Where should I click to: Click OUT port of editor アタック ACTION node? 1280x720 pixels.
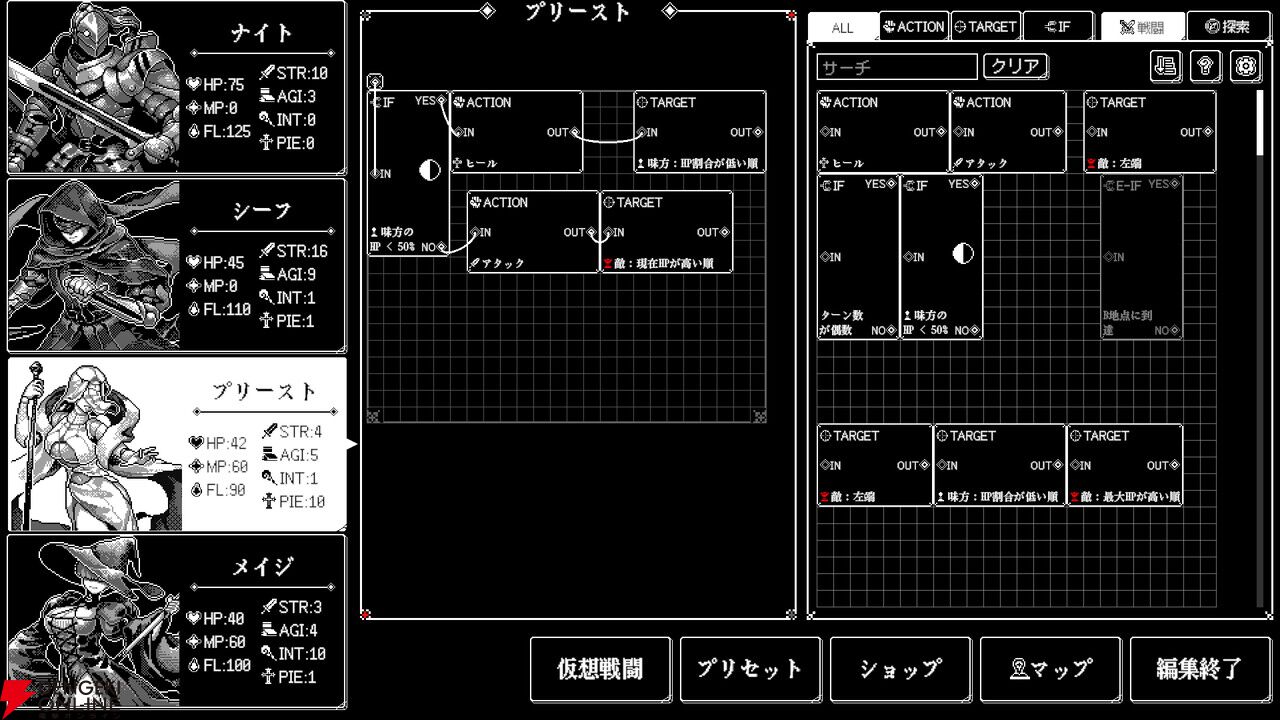[591, 232]
